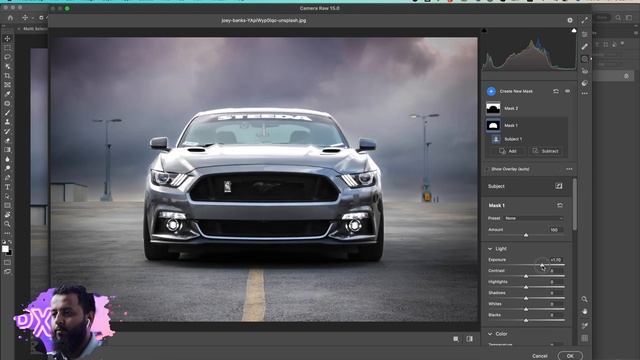
Task: Select the Eyedropper tool
Action: tap(7, 94)
